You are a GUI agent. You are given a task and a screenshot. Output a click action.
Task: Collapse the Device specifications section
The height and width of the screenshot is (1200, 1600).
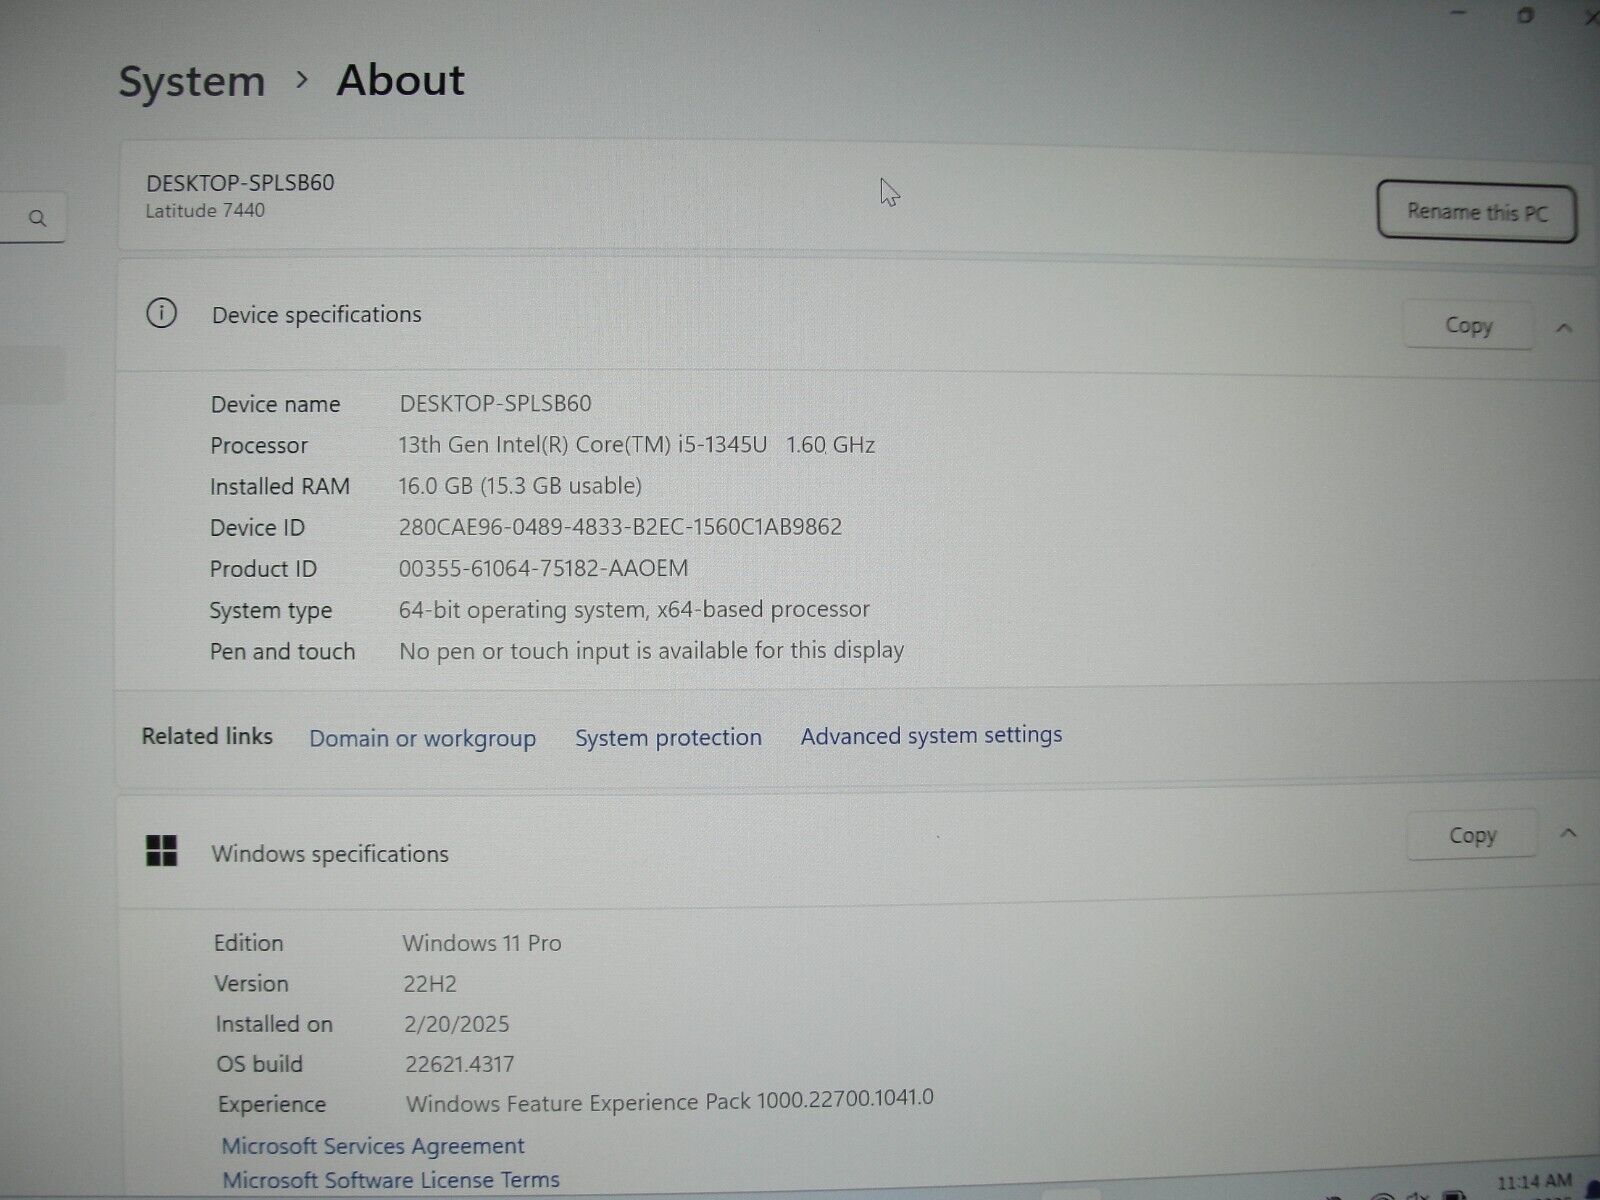coord(1564,327)
